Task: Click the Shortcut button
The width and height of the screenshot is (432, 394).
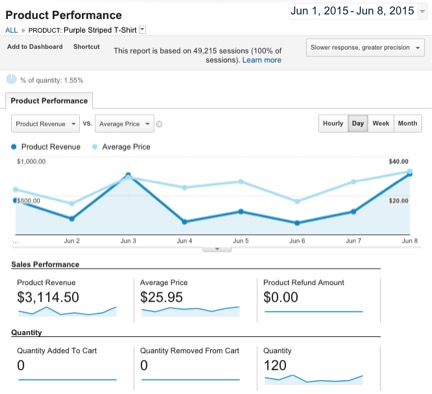Action: point(86,47)
